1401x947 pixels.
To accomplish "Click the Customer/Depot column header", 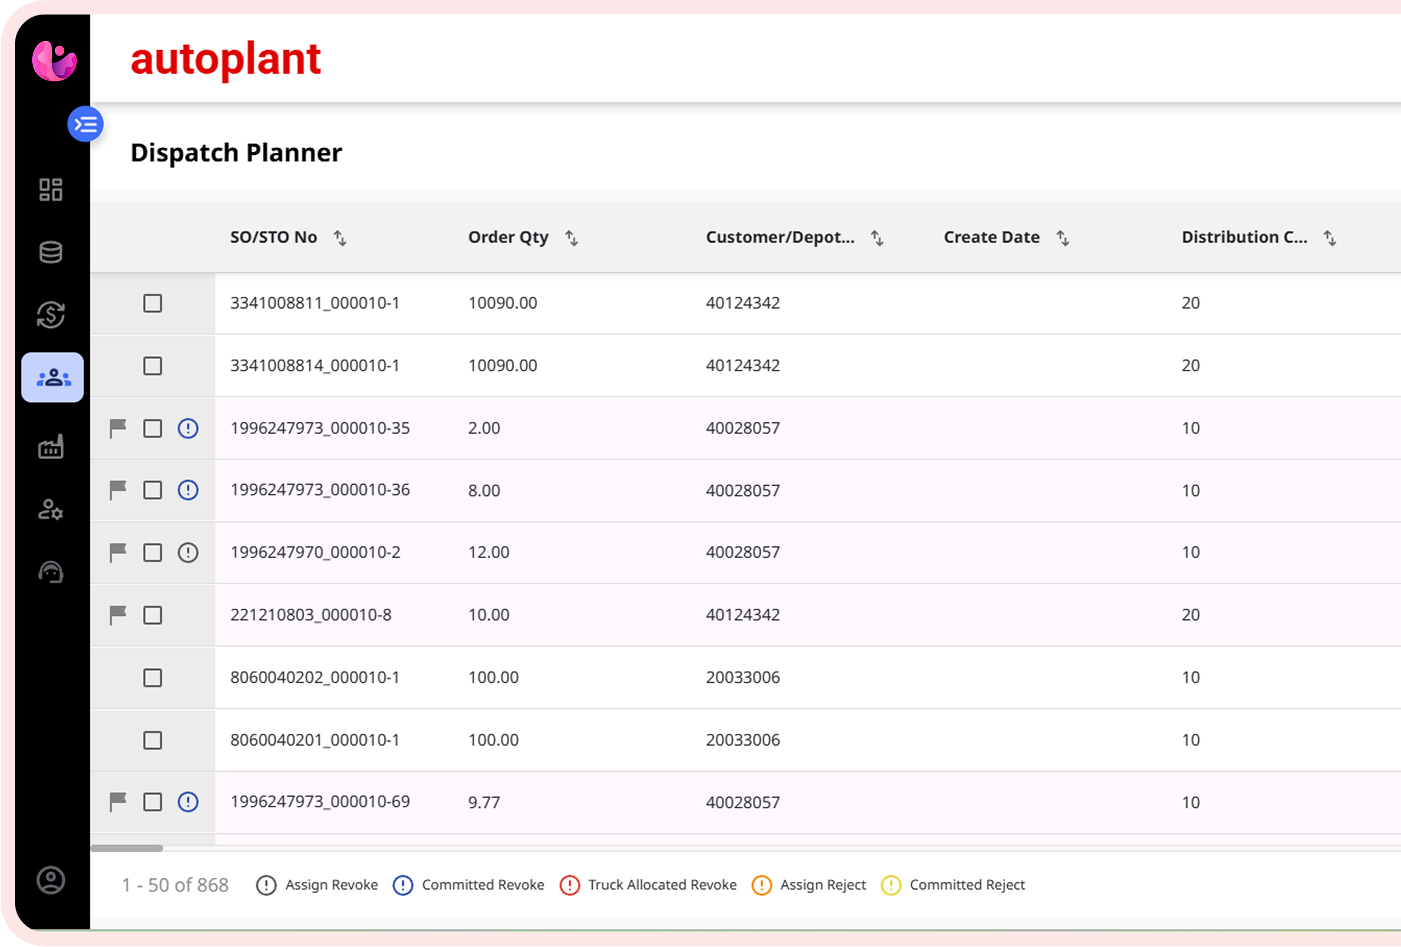I will (x=780, y=237).
